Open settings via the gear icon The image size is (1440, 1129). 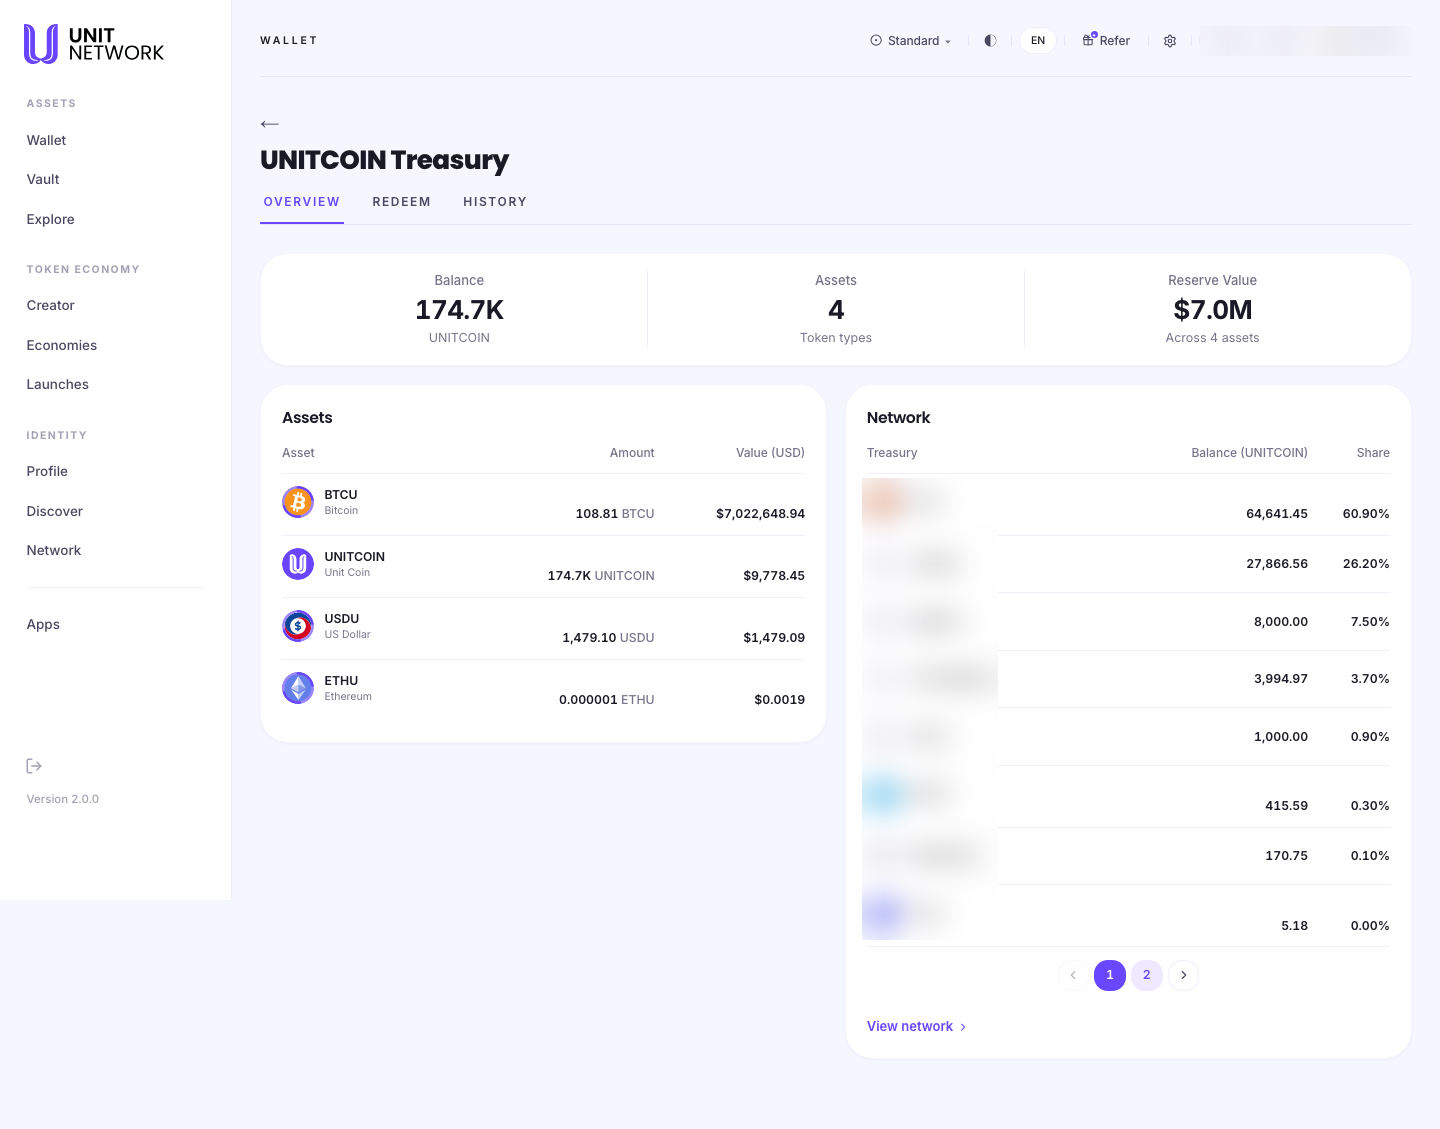point(1170,41)
